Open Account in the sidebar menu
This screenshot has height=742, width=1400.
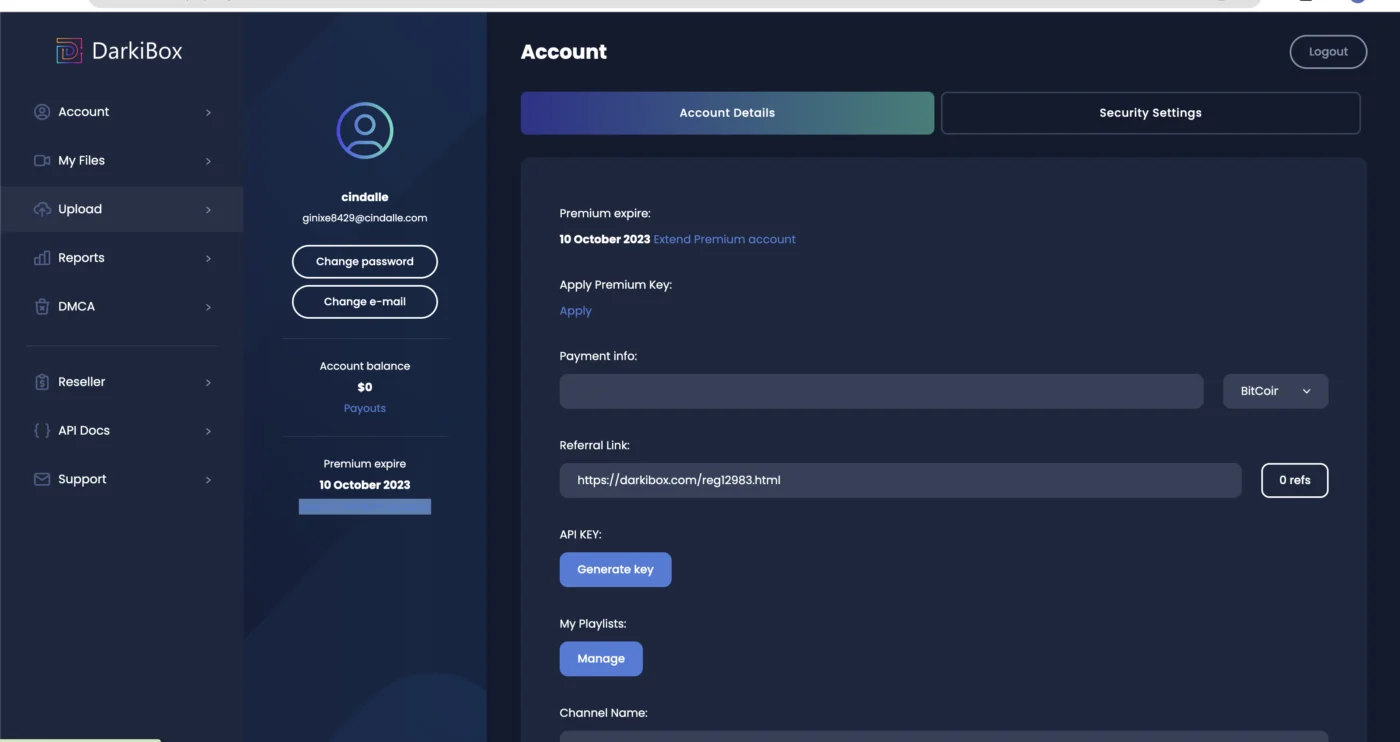pos(122,112)
